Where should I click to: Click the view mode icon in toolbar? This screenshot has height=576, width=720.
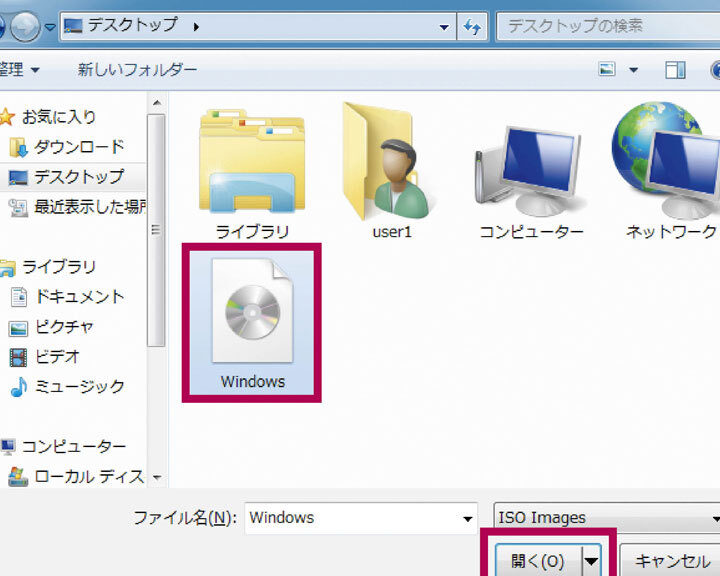pyautogui.click(x=607, y=70)
